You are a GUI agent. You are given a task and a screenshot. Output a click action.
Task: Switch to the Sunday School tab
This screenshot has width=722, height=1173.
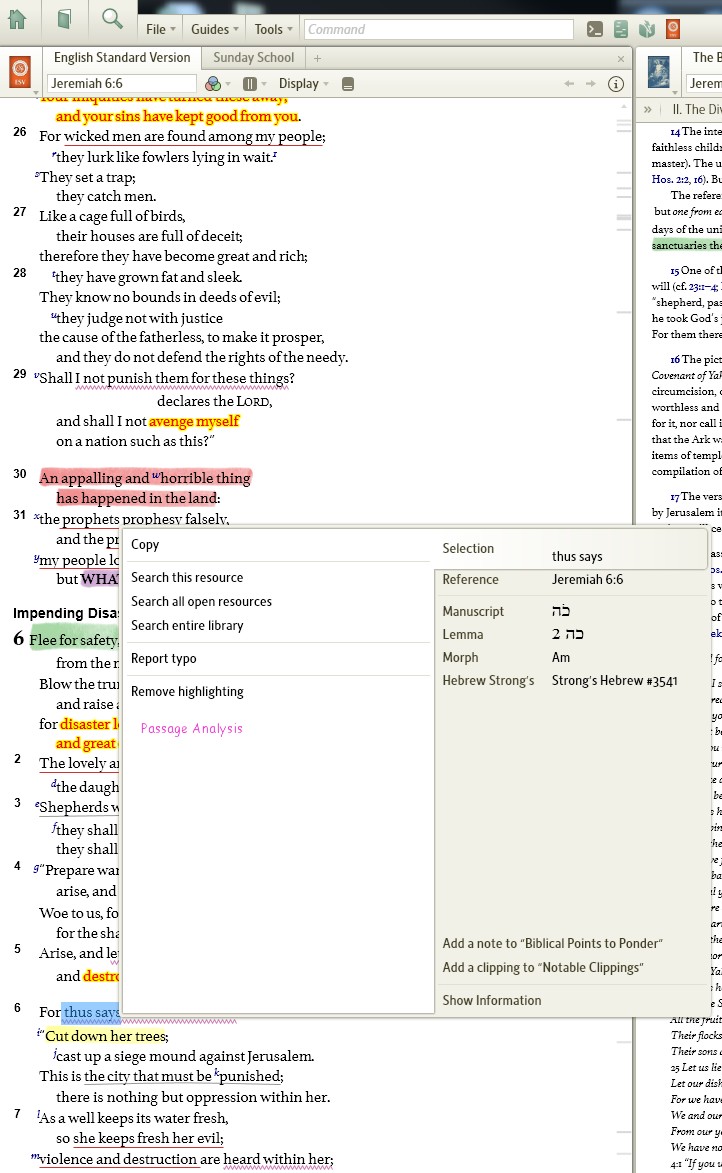pos(254,58)
